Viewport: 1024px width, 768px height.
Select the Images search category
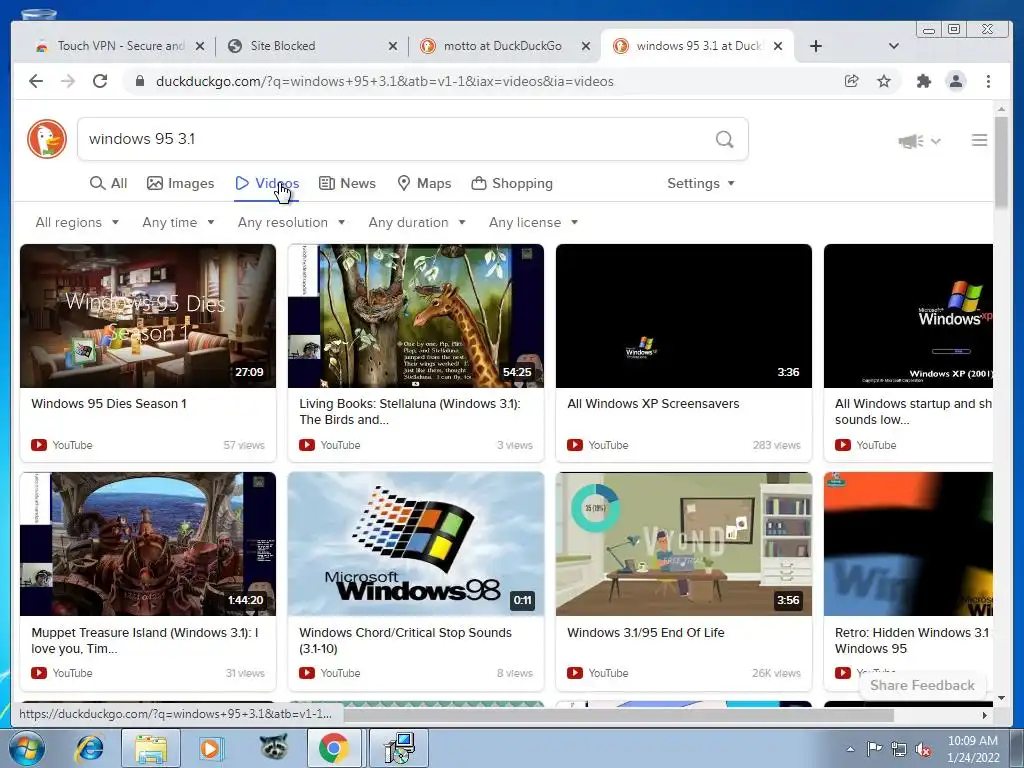point(181,184)
